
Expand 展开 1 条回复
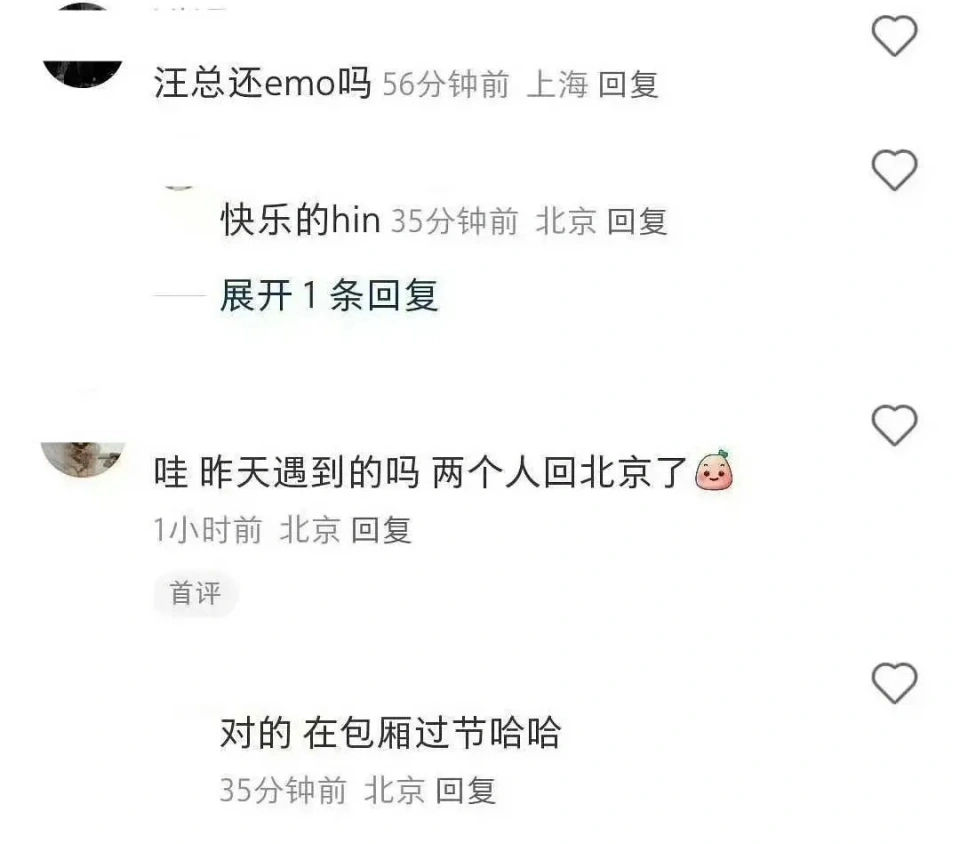point(329,296)
